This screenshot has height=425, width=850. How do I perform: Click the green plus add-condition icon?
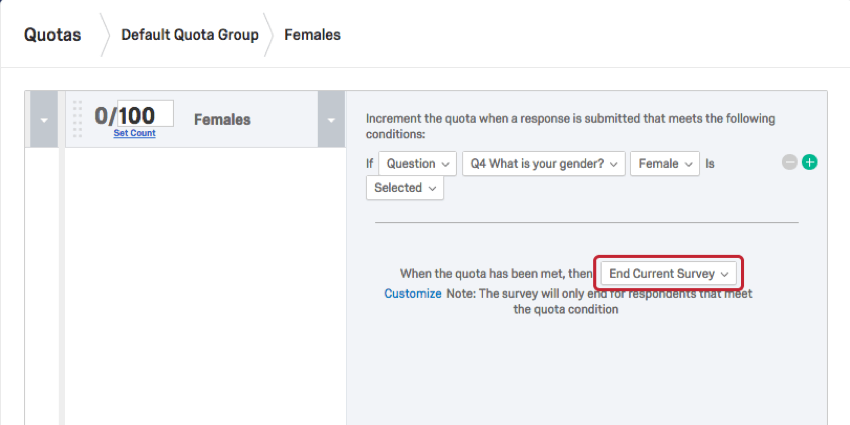tap(810, 162)
